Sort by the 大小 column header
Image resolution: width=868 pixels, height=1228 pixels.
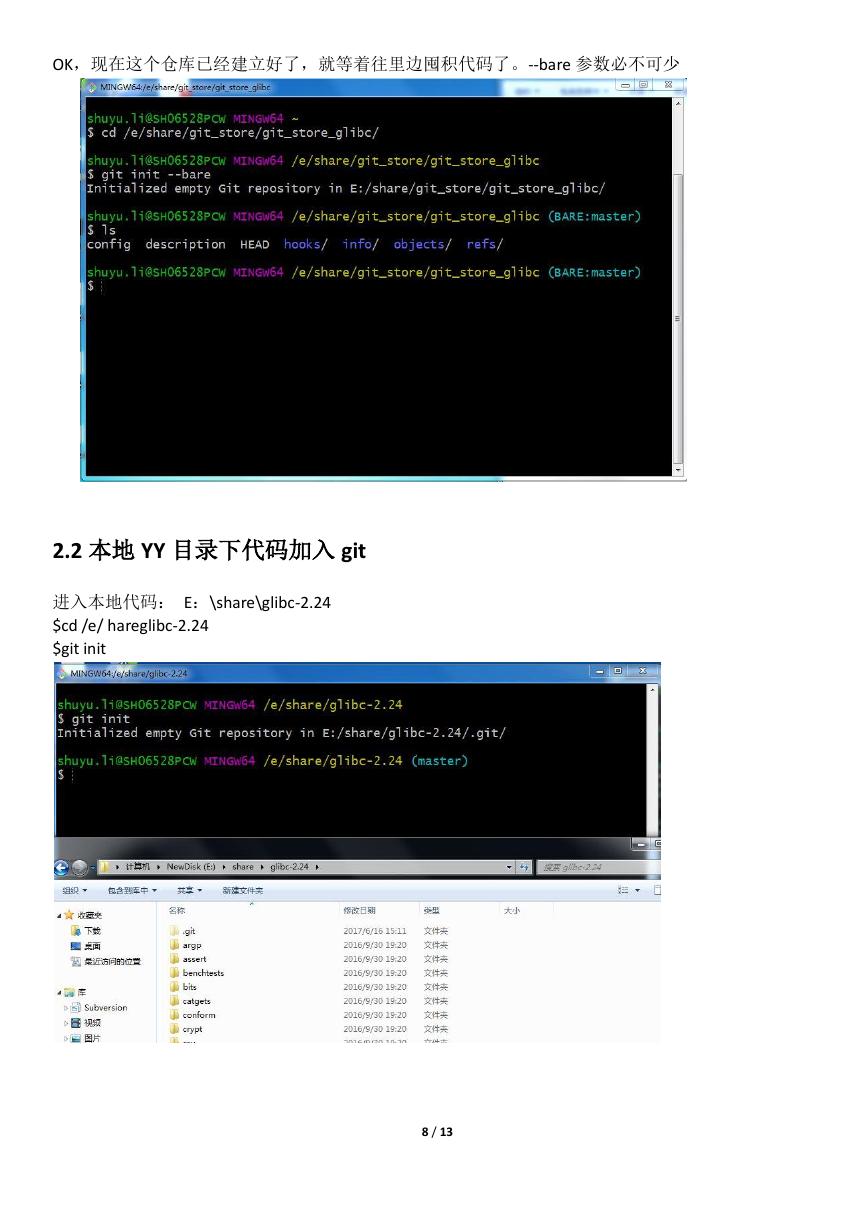510,911
